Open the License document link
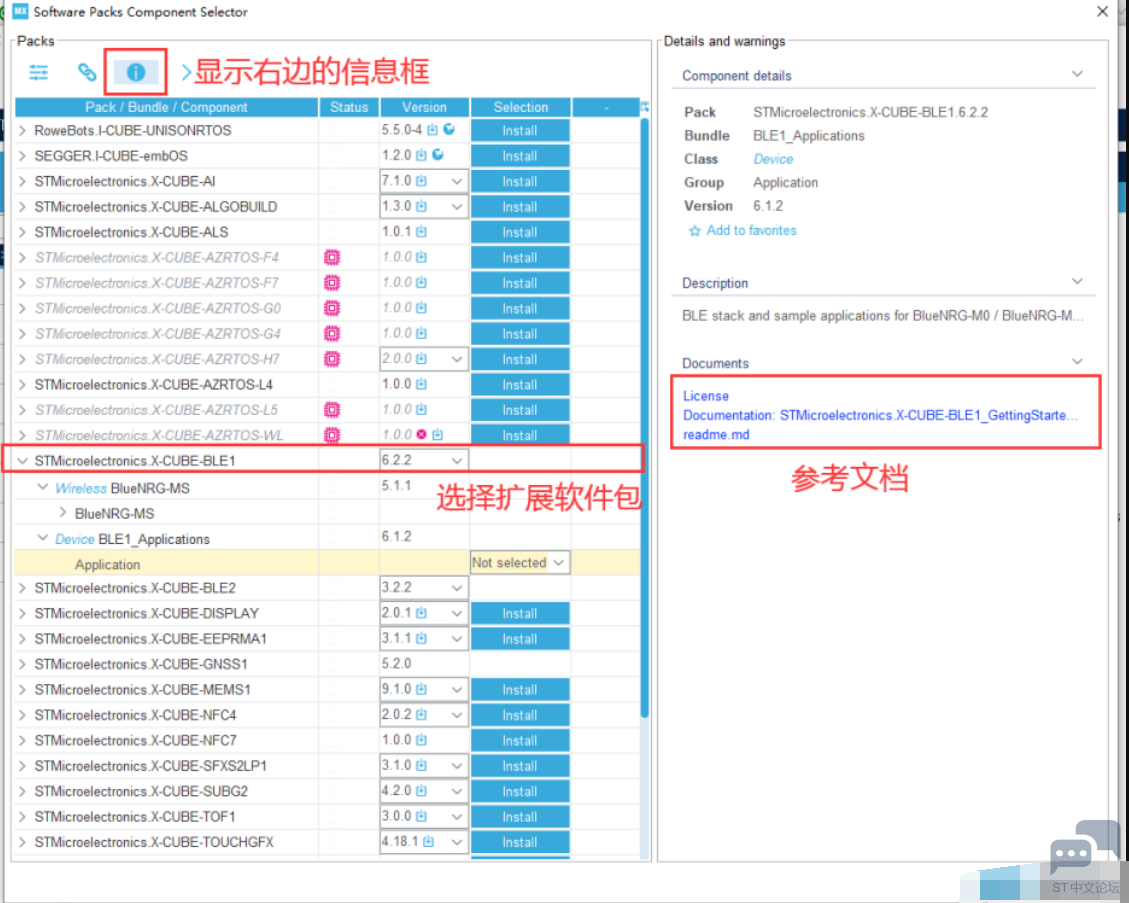1129x903 pixels. coord(706,396)
